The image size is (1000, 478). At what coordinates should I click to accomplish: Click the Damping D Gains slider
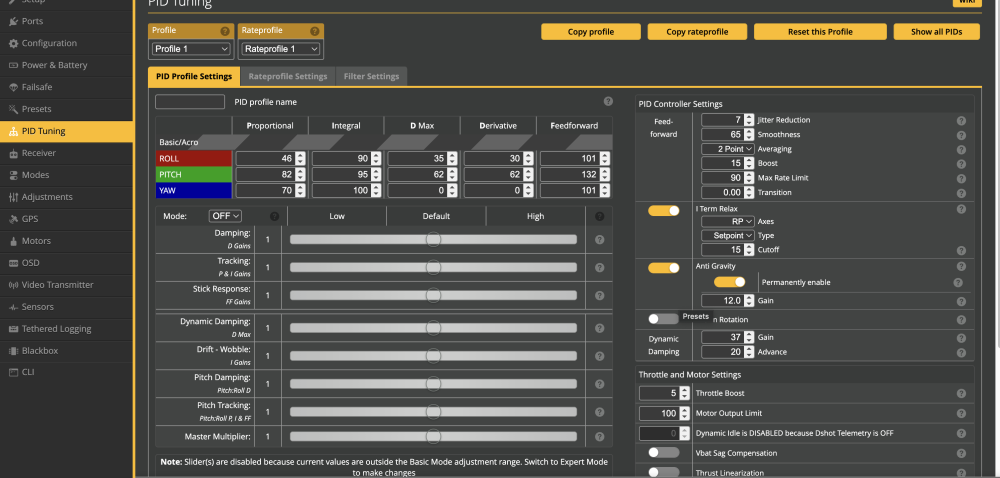click(x=433, y=240)
